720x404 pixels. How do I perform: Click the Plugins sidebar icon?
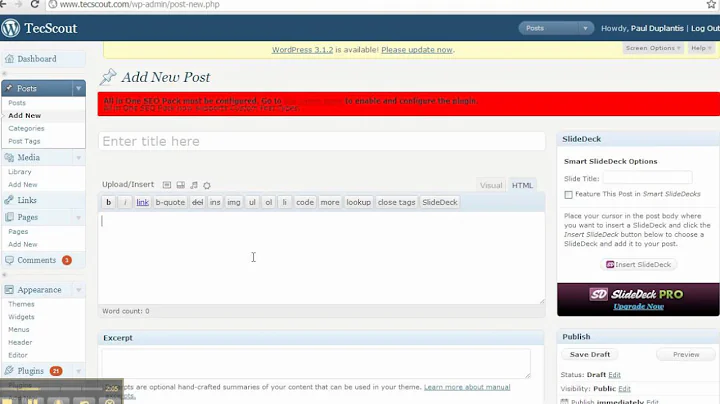(9, 370)
